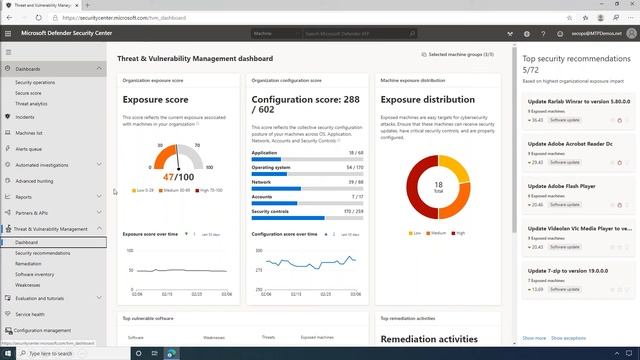Open the Update Adobe Acrobat Reader Dc recommendation
This screenshot has width=640, height=360.
click(x=570, y=144)
